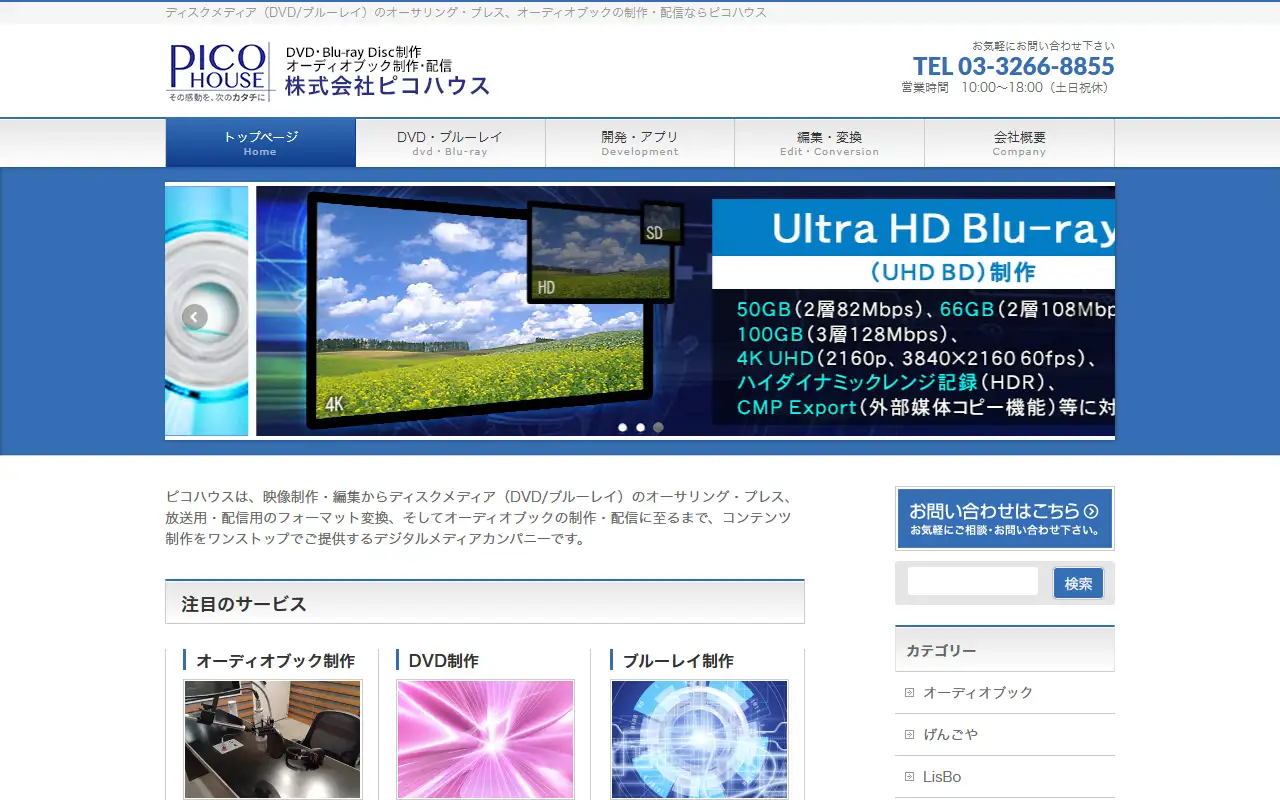Open the 編集・変換 Edit Conversion tab

tap(829, 143)
